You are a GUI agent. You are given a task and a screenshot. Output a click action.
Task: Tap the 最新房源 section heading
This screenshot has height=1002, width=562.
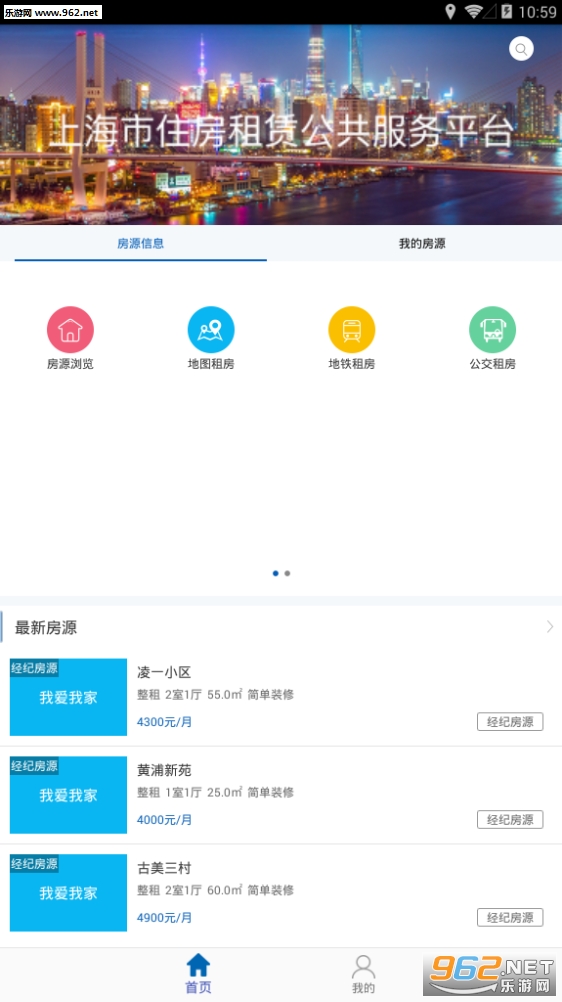tap(46, 628)
